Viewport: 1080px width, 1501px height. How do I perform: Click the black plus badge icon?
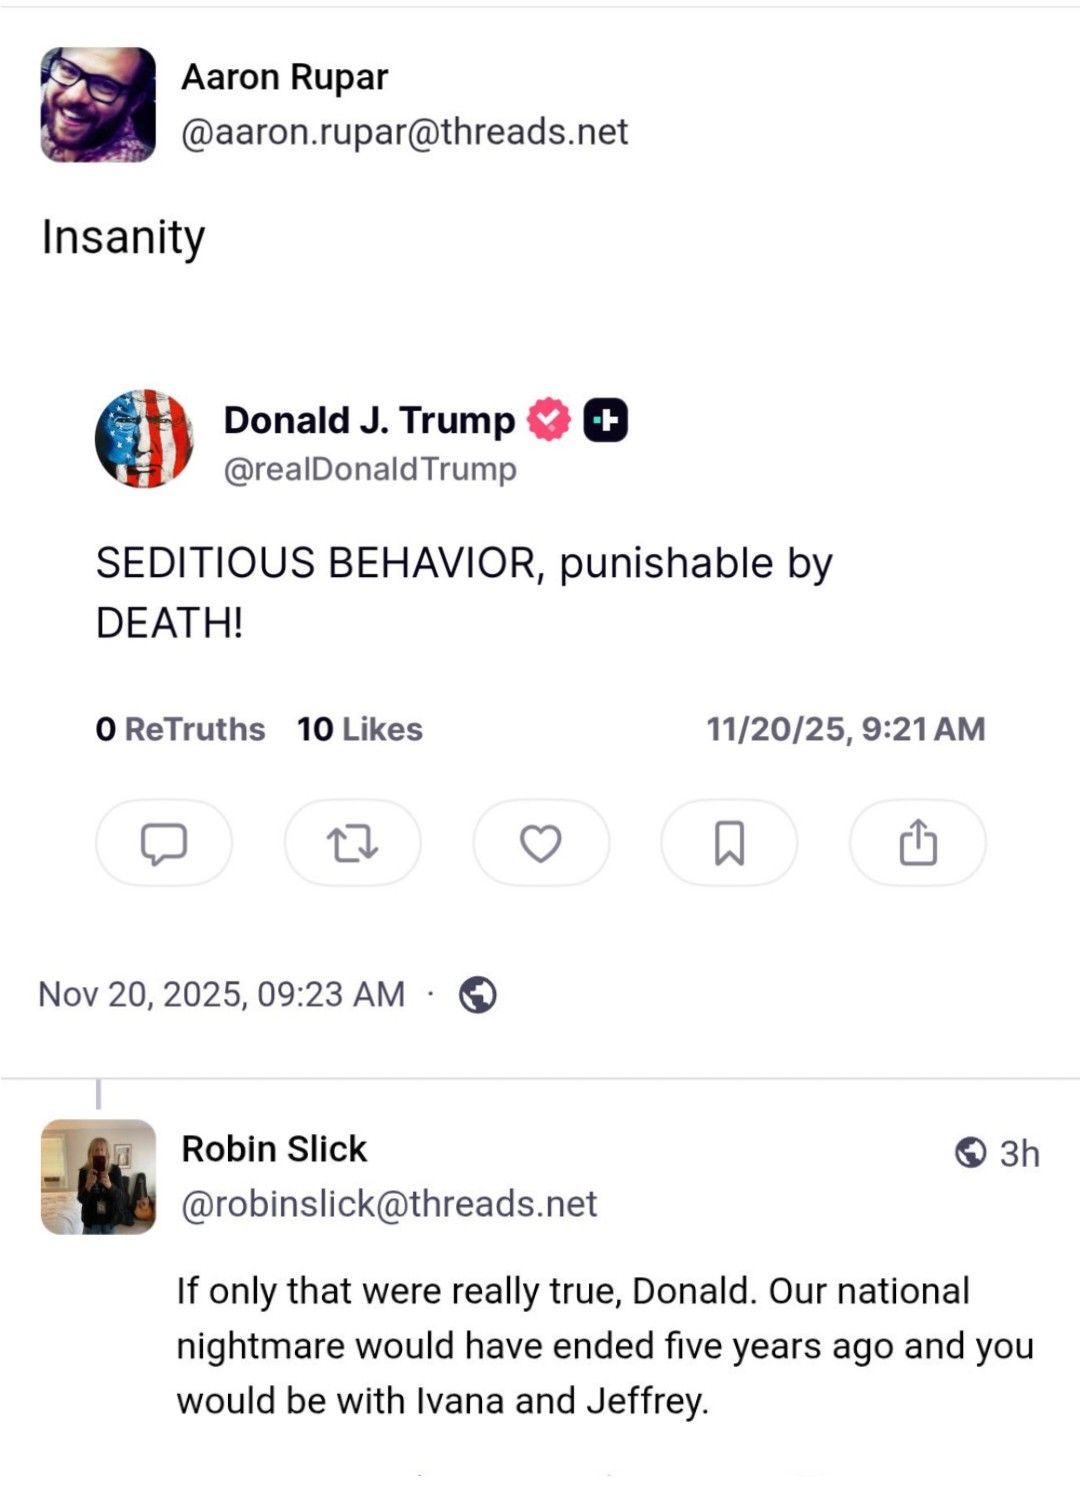tap(605, 420)
